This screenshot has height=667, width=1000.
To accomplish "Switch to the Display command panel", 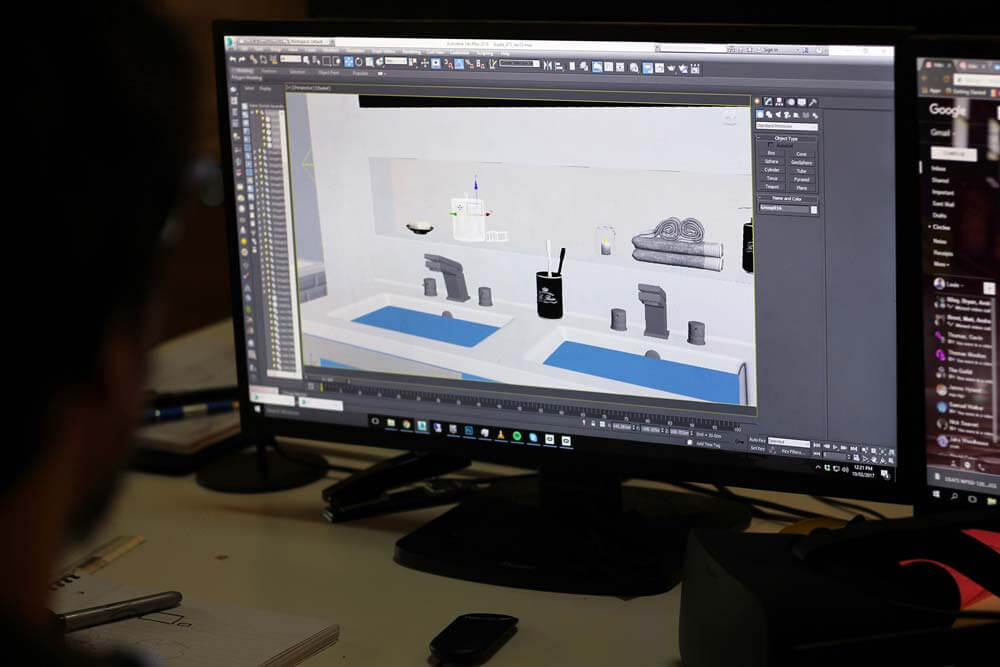I will click(802, 102).
